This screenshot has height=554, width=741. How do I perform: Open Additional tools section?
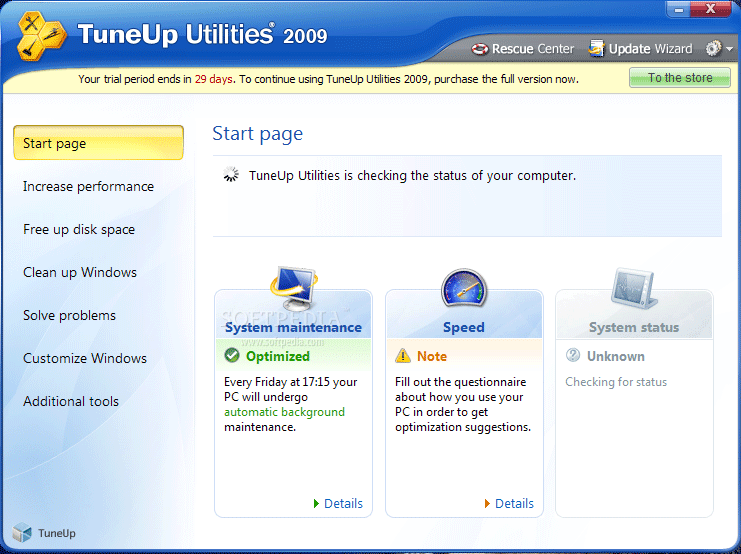[x=71, y=401]
